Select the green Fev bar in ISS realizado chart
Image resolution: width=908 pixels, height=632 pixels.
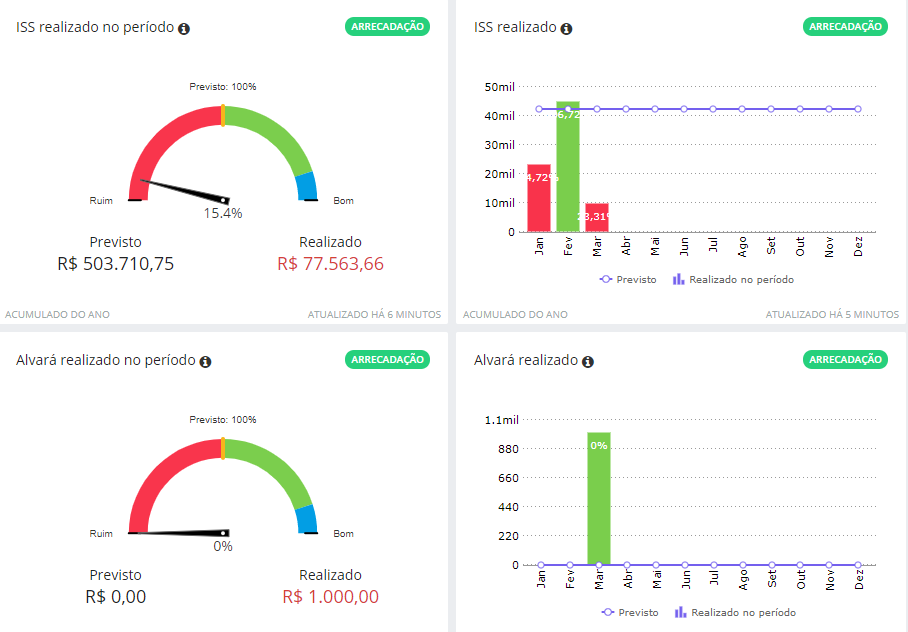tap(568, 170)
